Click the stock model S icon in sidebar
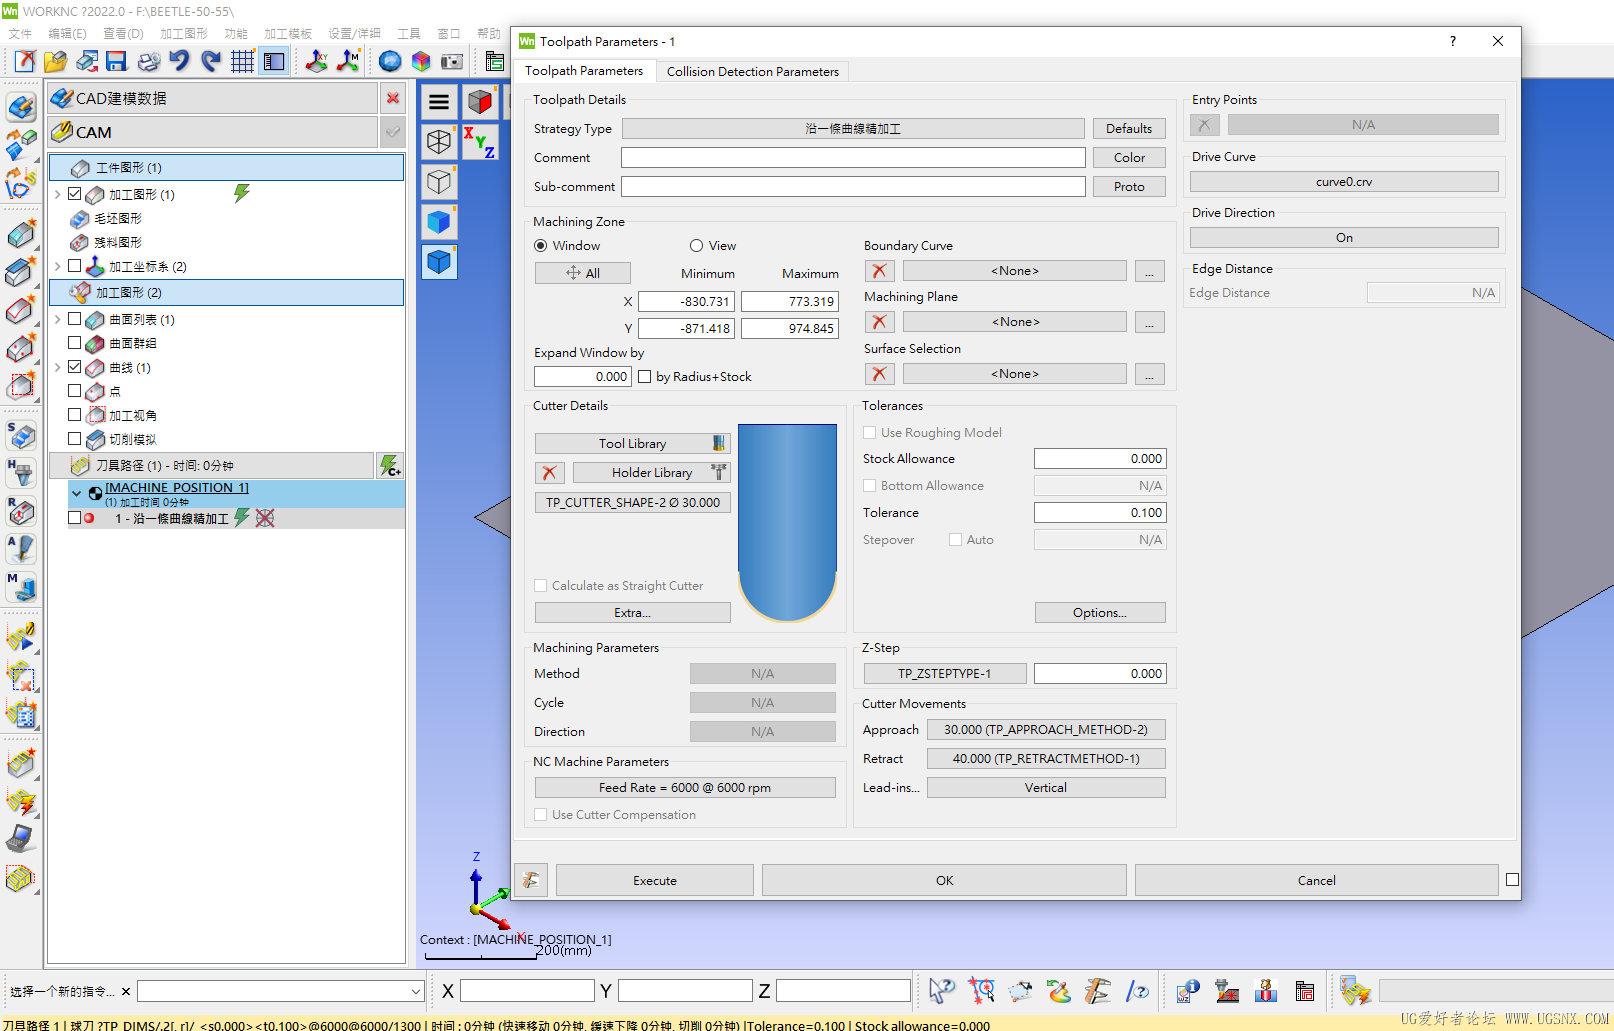Image resolution: width=1614 pixels, height=1031 pixels. click(x=21, y=435)
